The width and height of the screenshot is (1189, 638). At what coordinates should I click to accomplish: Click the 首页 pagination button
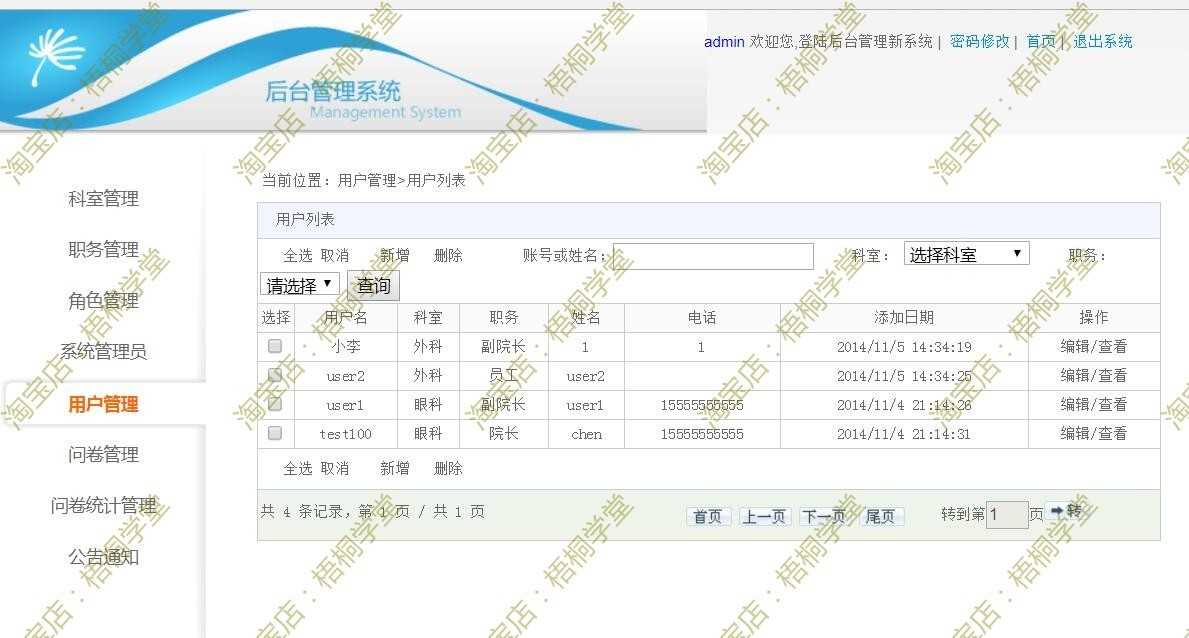coord(708,517)
